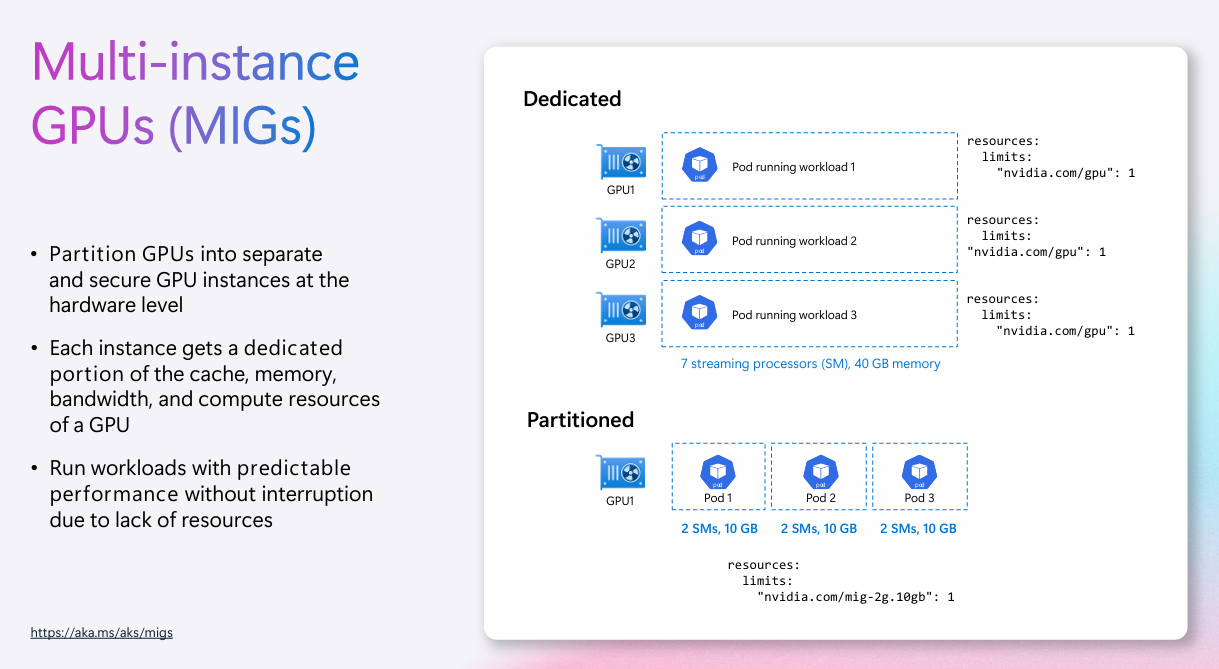The image size is (1219, 669).
Task: Click the GPU1 card icon under Partitioned
Action: click(x=622, y=473)
